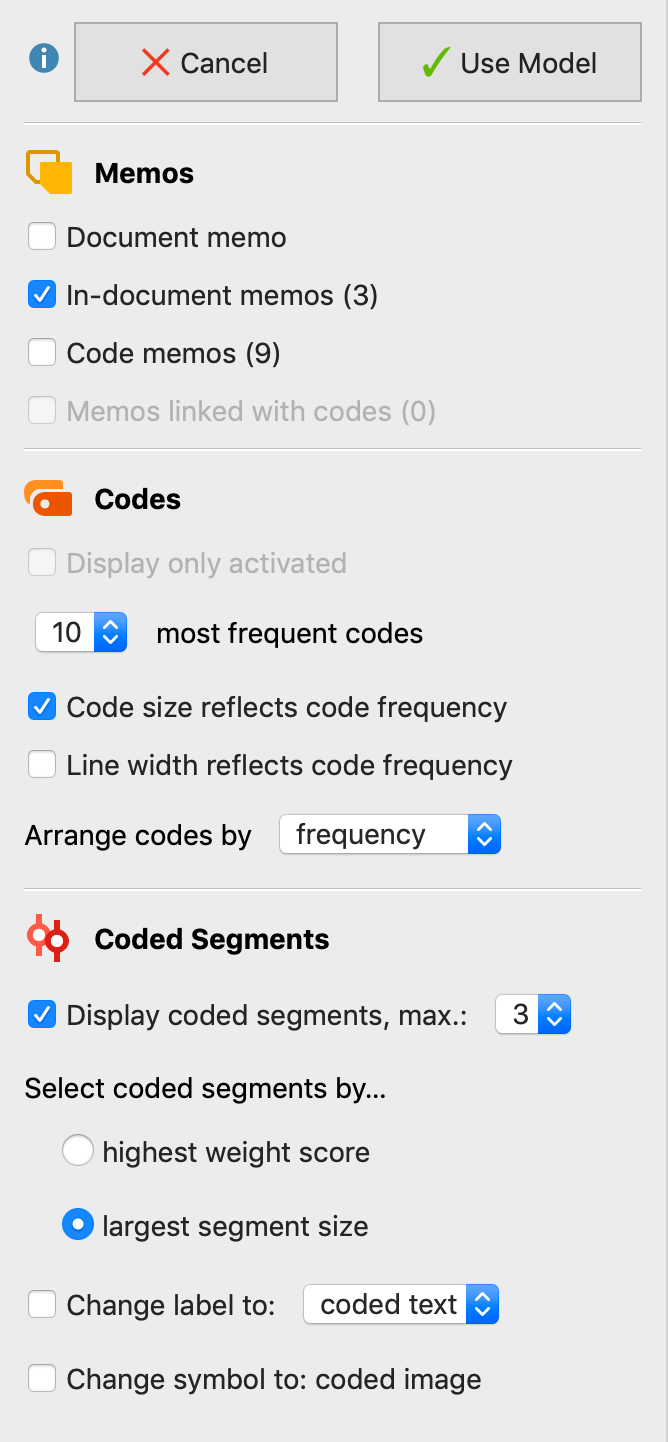Image resolution: width=668 pixels, height=1442 pixels.
Task: Click the Use Model button
Action: (x=508, y=62)
